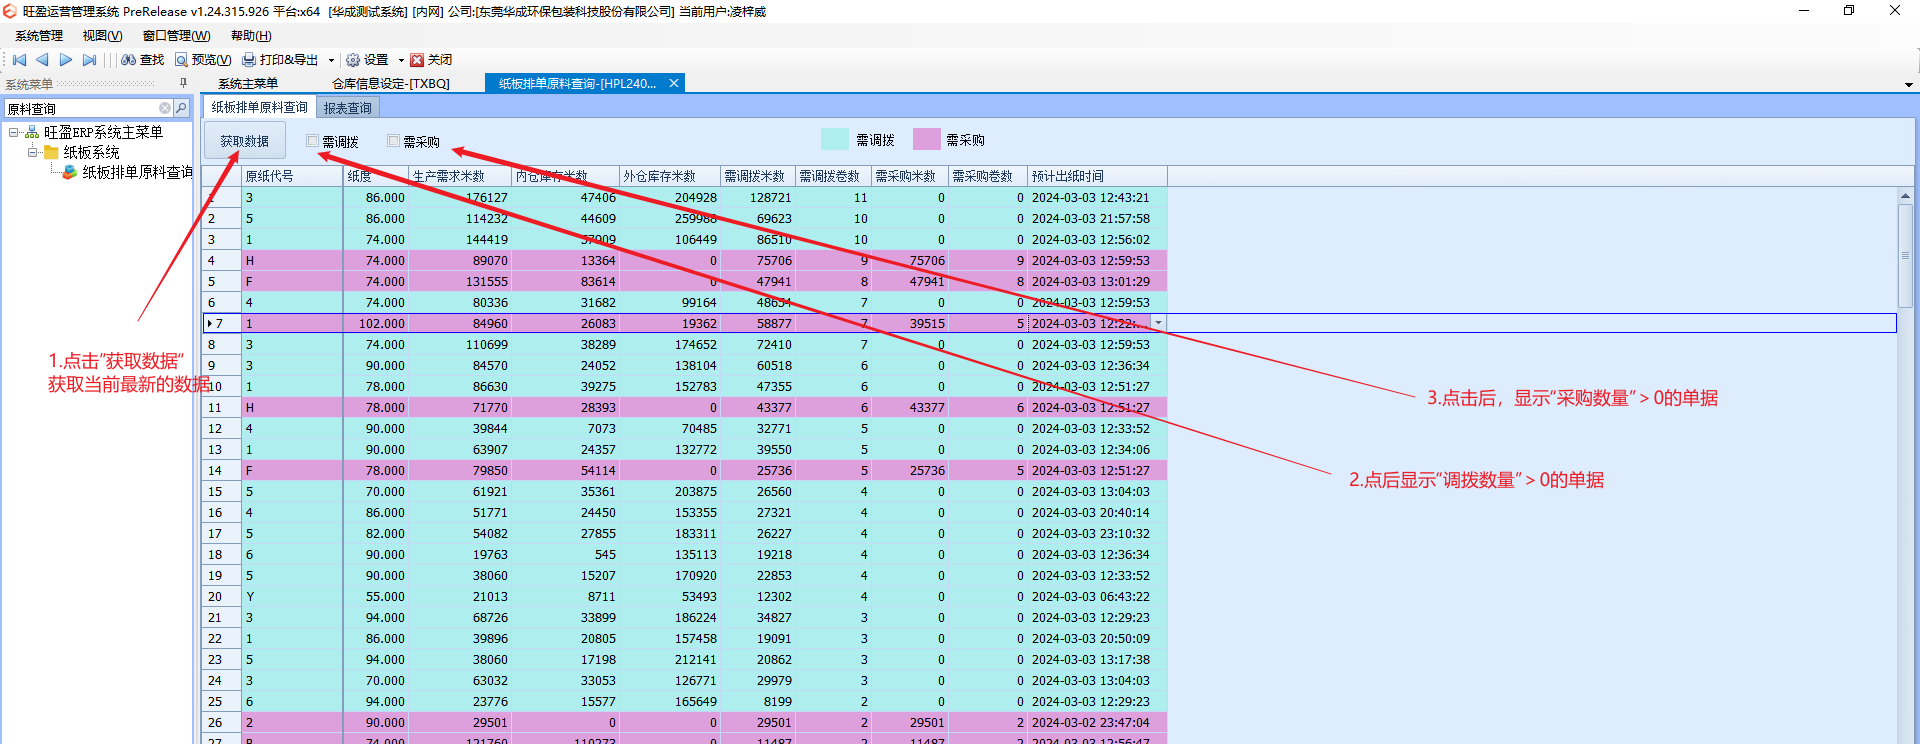Jump to the last record arrow
Screen dimensions: 1920x744
coord(90,60)
